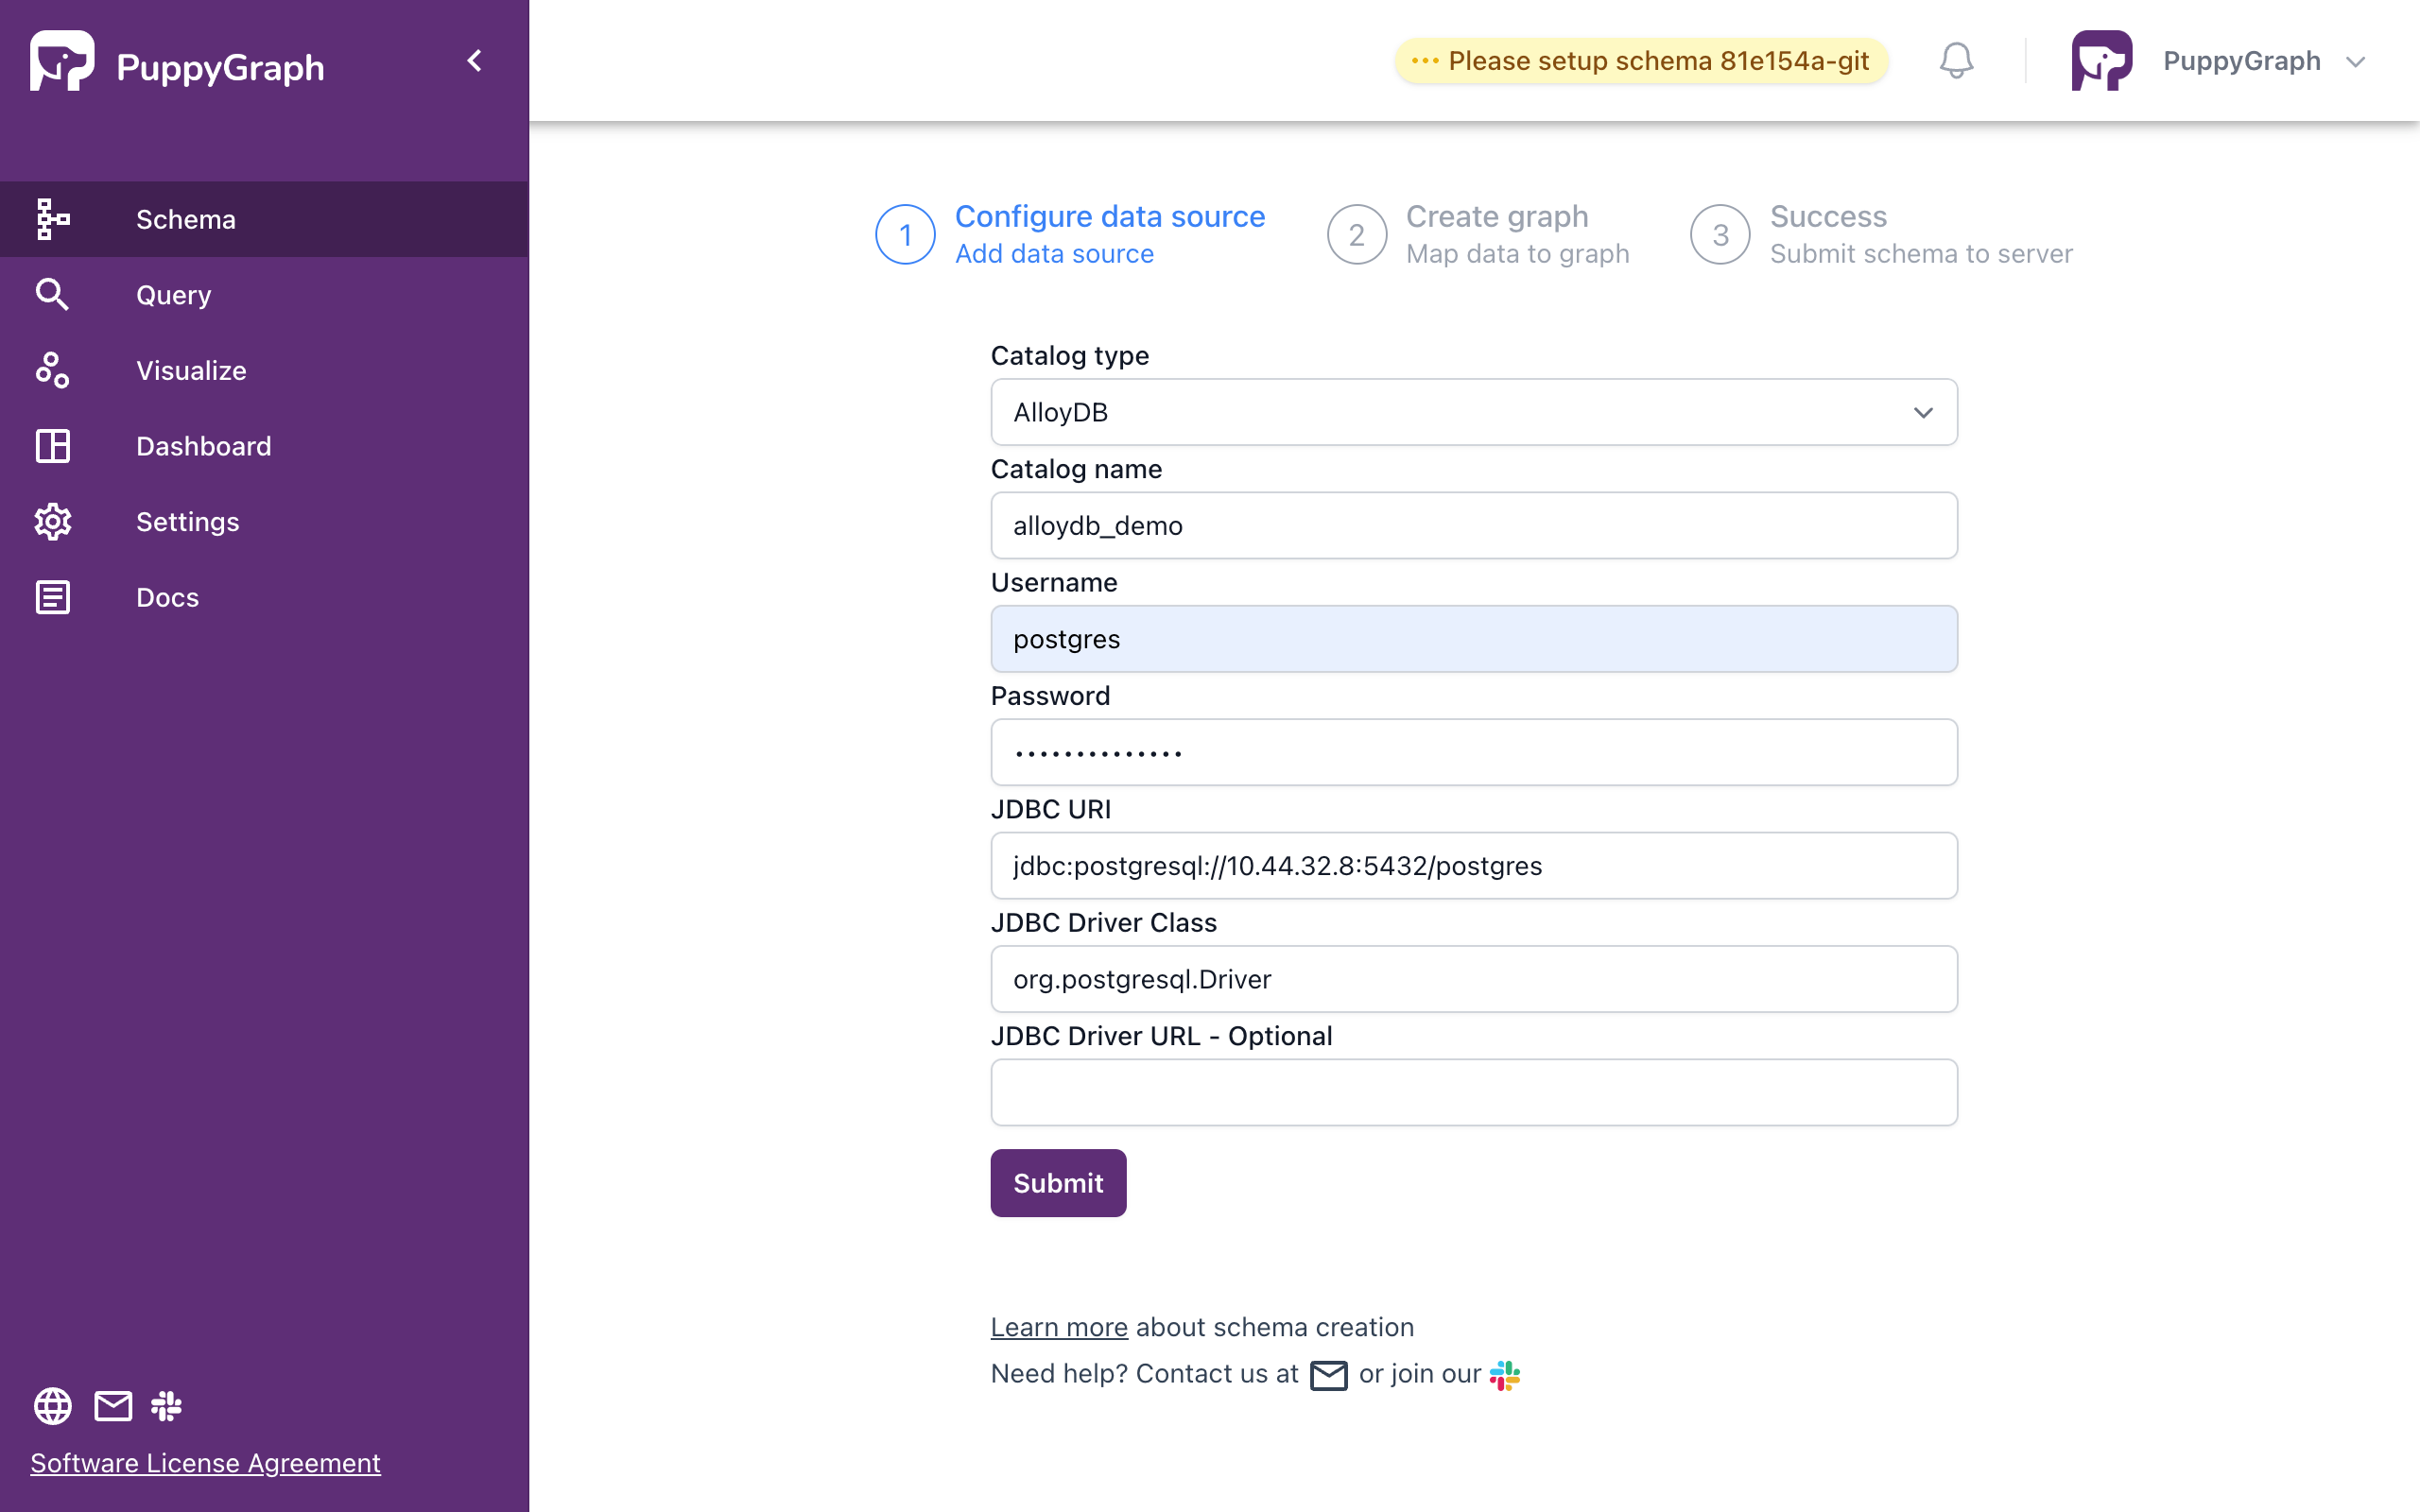The width and height of the screenshot is (2420, 1512).
Task: Click the JDBC URI input field
Action: 1474,865
